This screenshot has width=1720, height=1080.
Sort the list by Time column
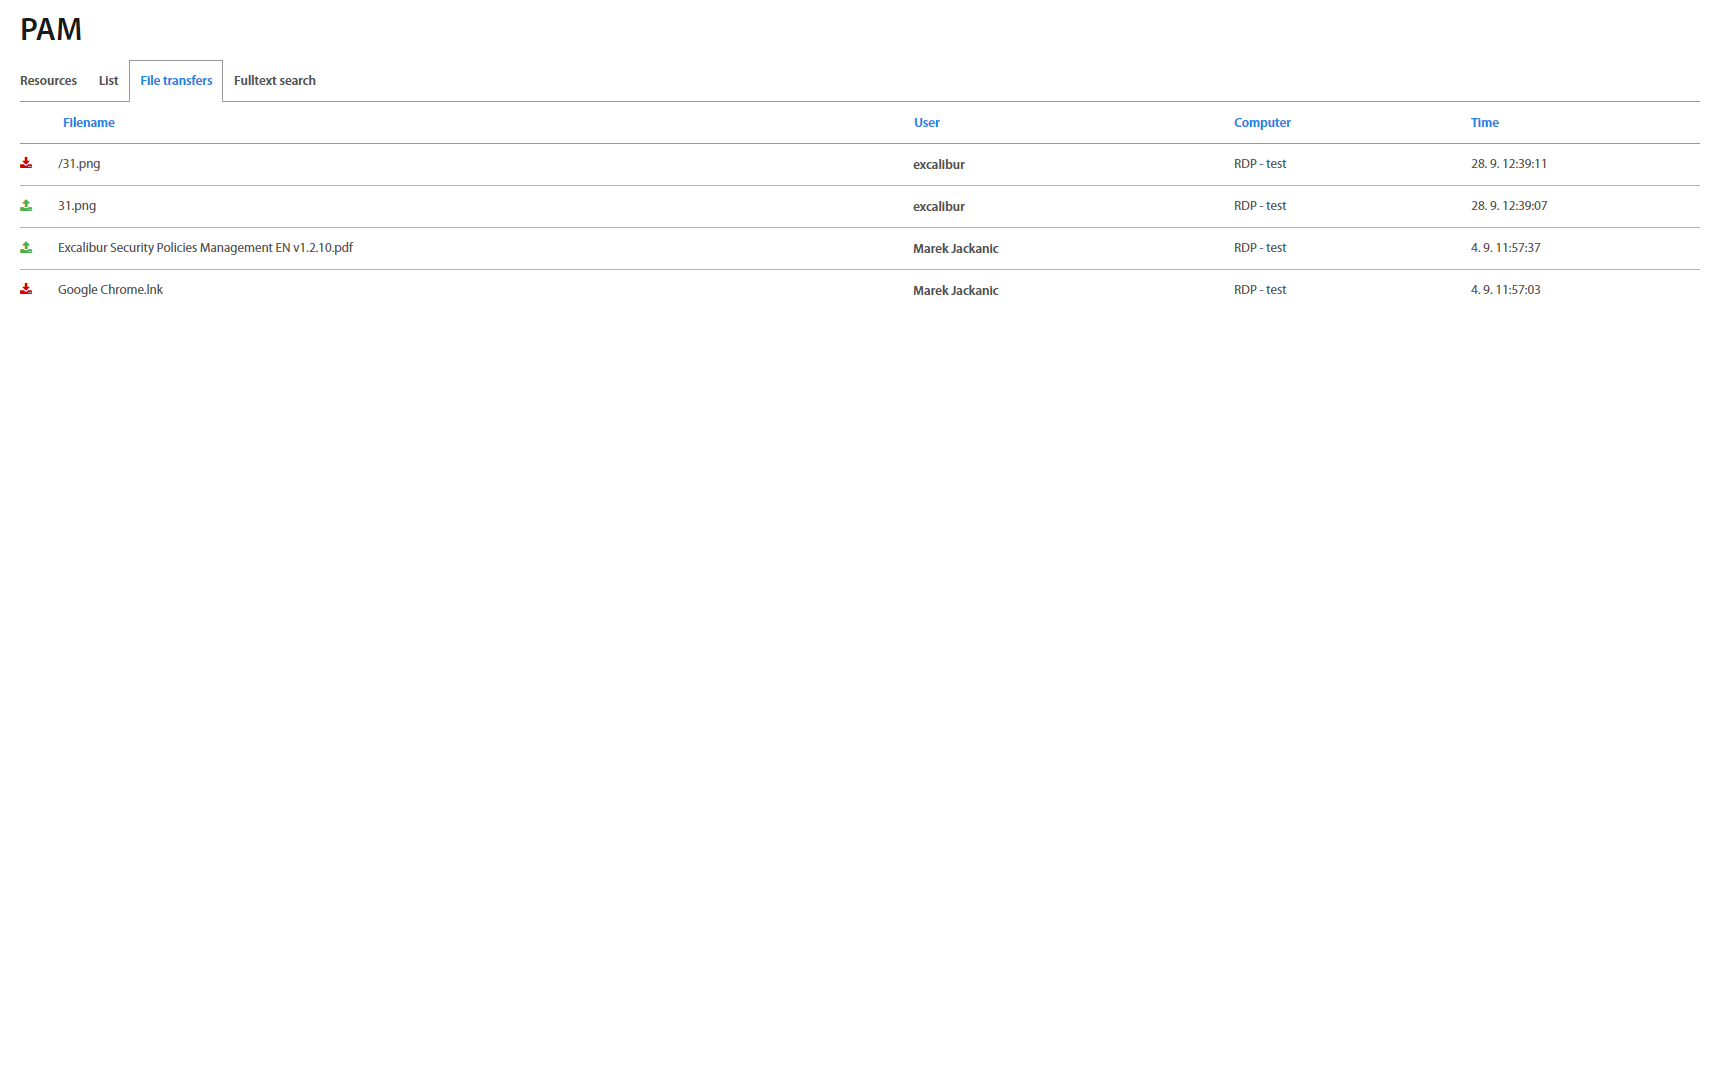[x=1484, y=123]
